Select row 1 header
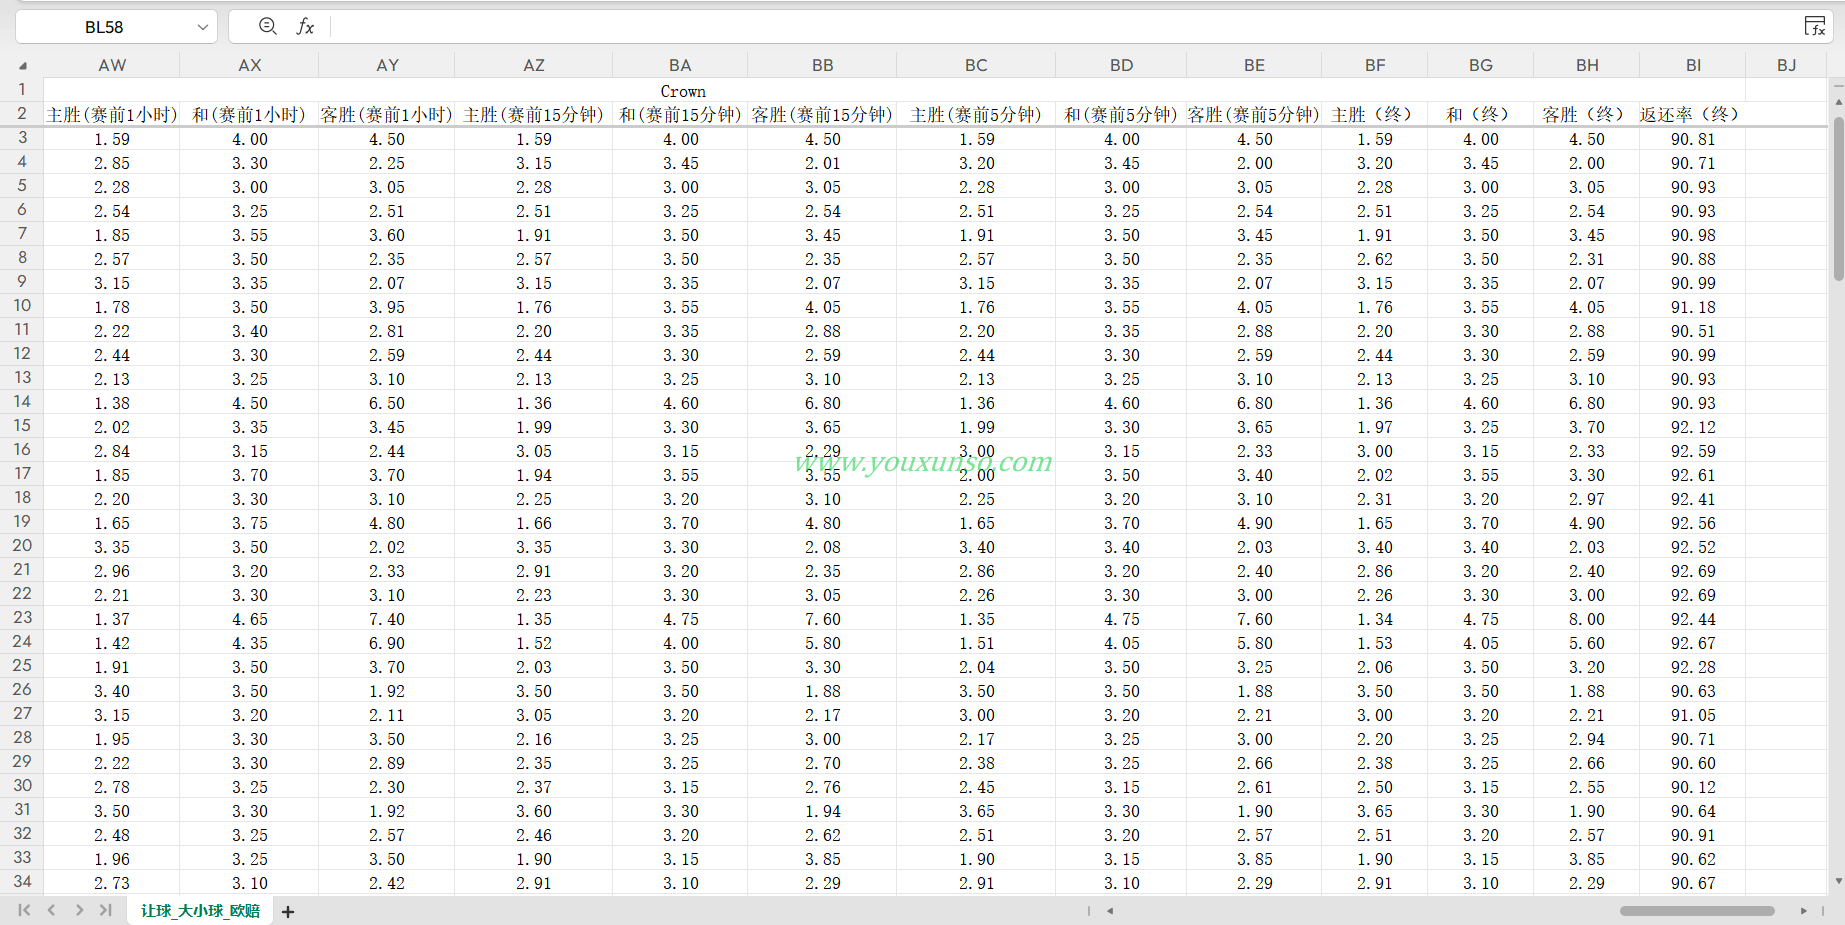The height and width of the screenshot is (925, 1845). pos(22,89)
